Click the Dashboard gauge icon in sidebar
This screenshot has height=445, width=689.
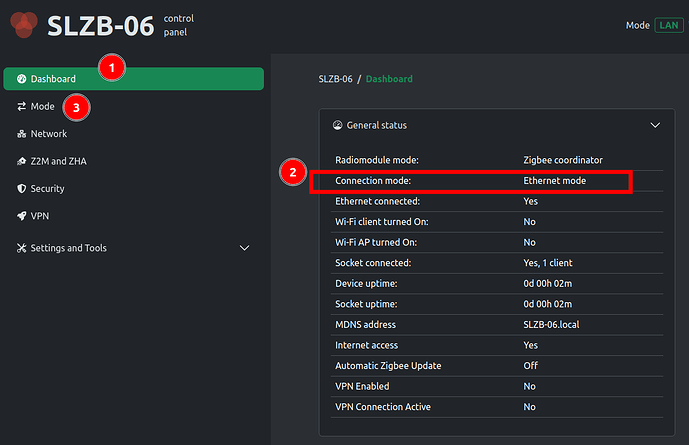21,79
